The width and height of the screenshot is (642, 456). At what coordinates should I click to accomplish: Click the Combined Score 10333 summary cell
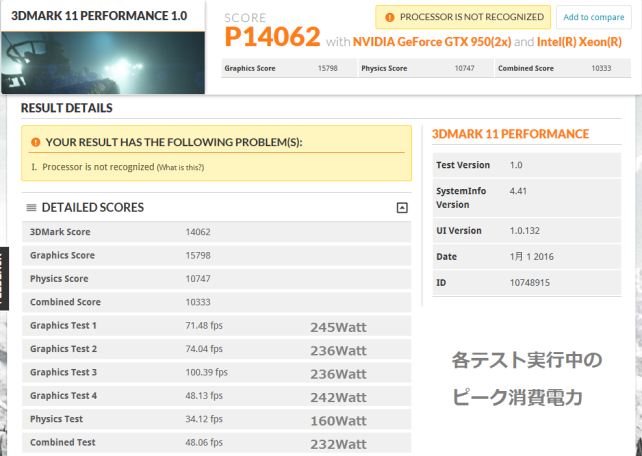(x=563, y=68)
